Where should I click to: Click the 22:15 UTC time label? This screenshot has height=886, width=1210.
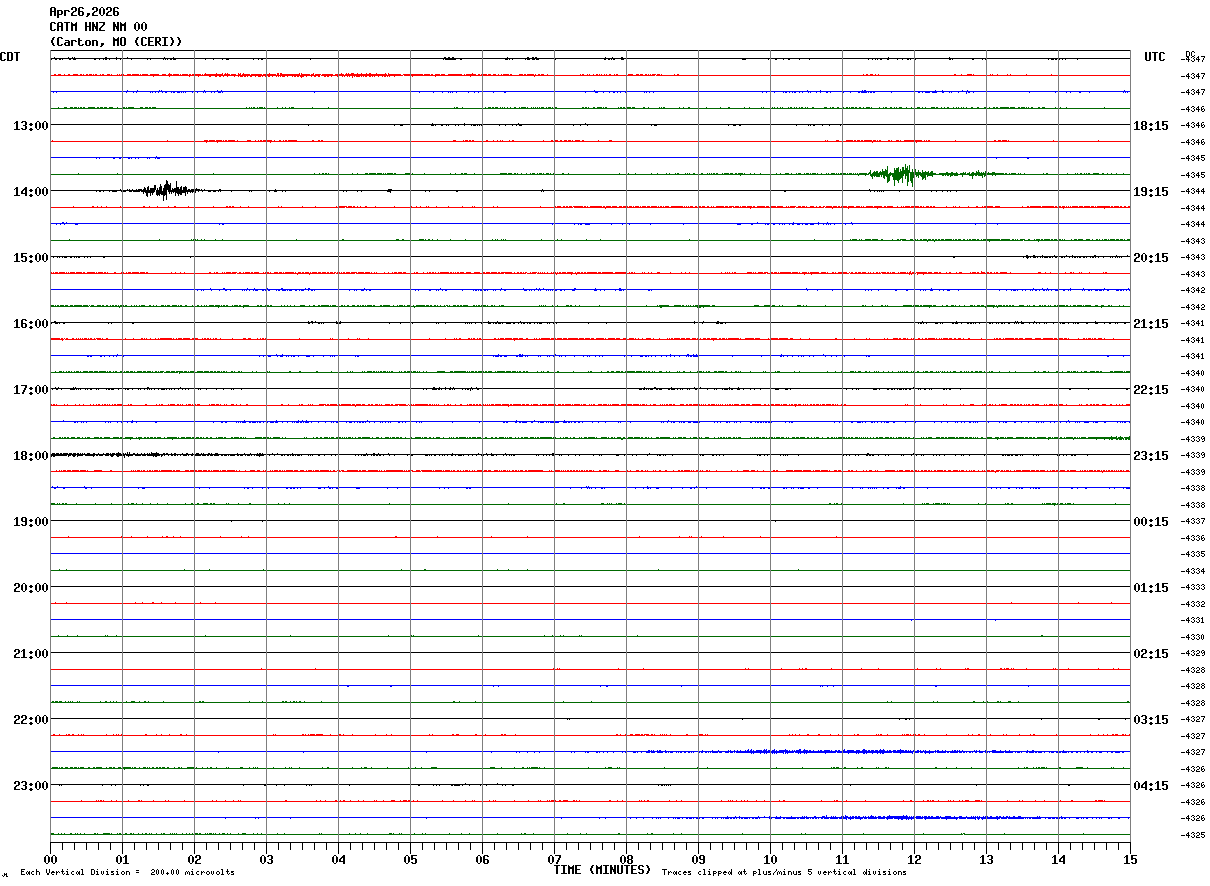(1151, 389)
